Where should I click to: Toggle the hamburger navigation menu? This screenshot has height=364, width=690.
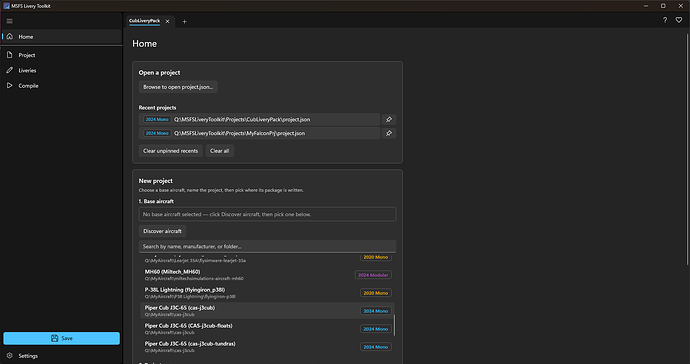coord(10,21)
